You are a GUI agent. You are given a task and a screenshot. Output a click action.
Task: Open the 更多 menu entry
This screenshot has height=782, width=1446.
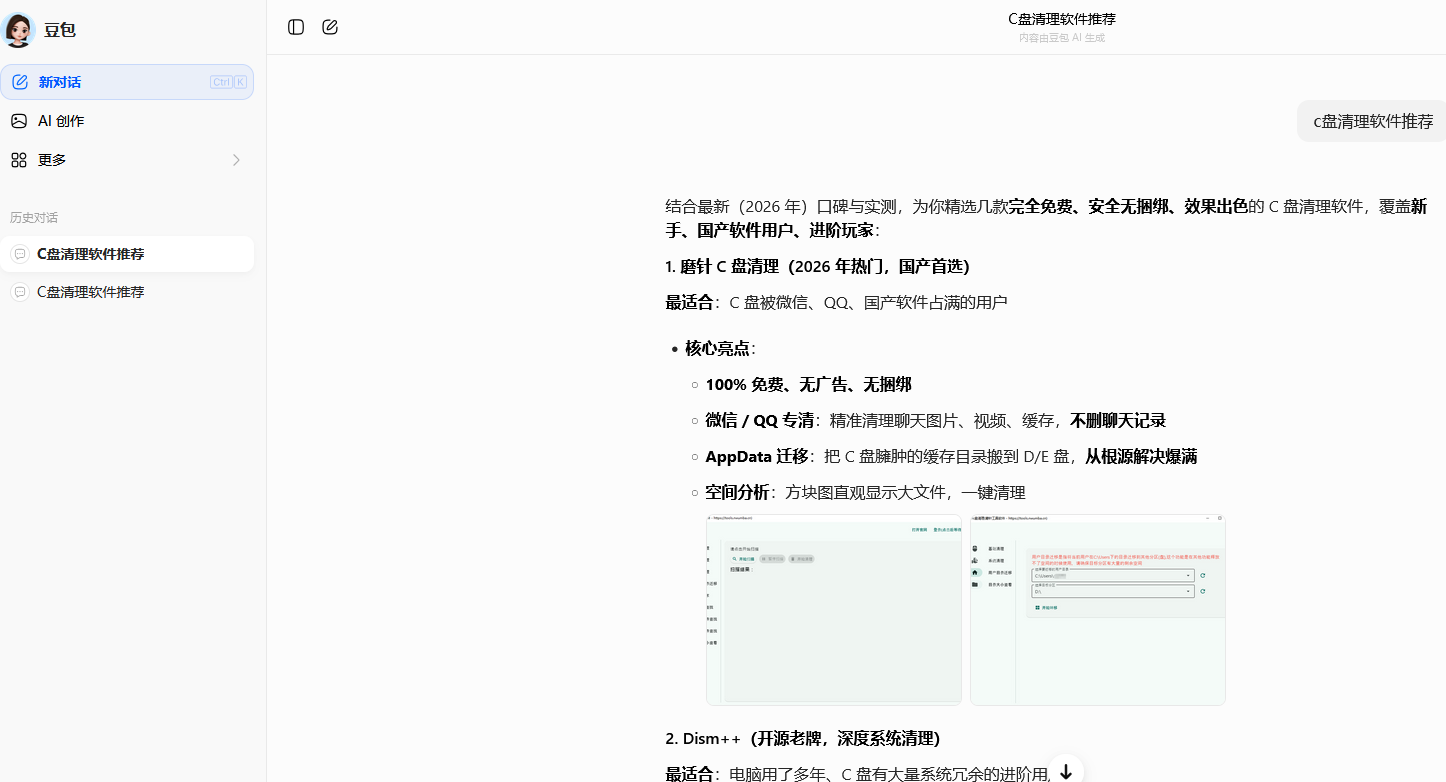[x=127, y=160]
